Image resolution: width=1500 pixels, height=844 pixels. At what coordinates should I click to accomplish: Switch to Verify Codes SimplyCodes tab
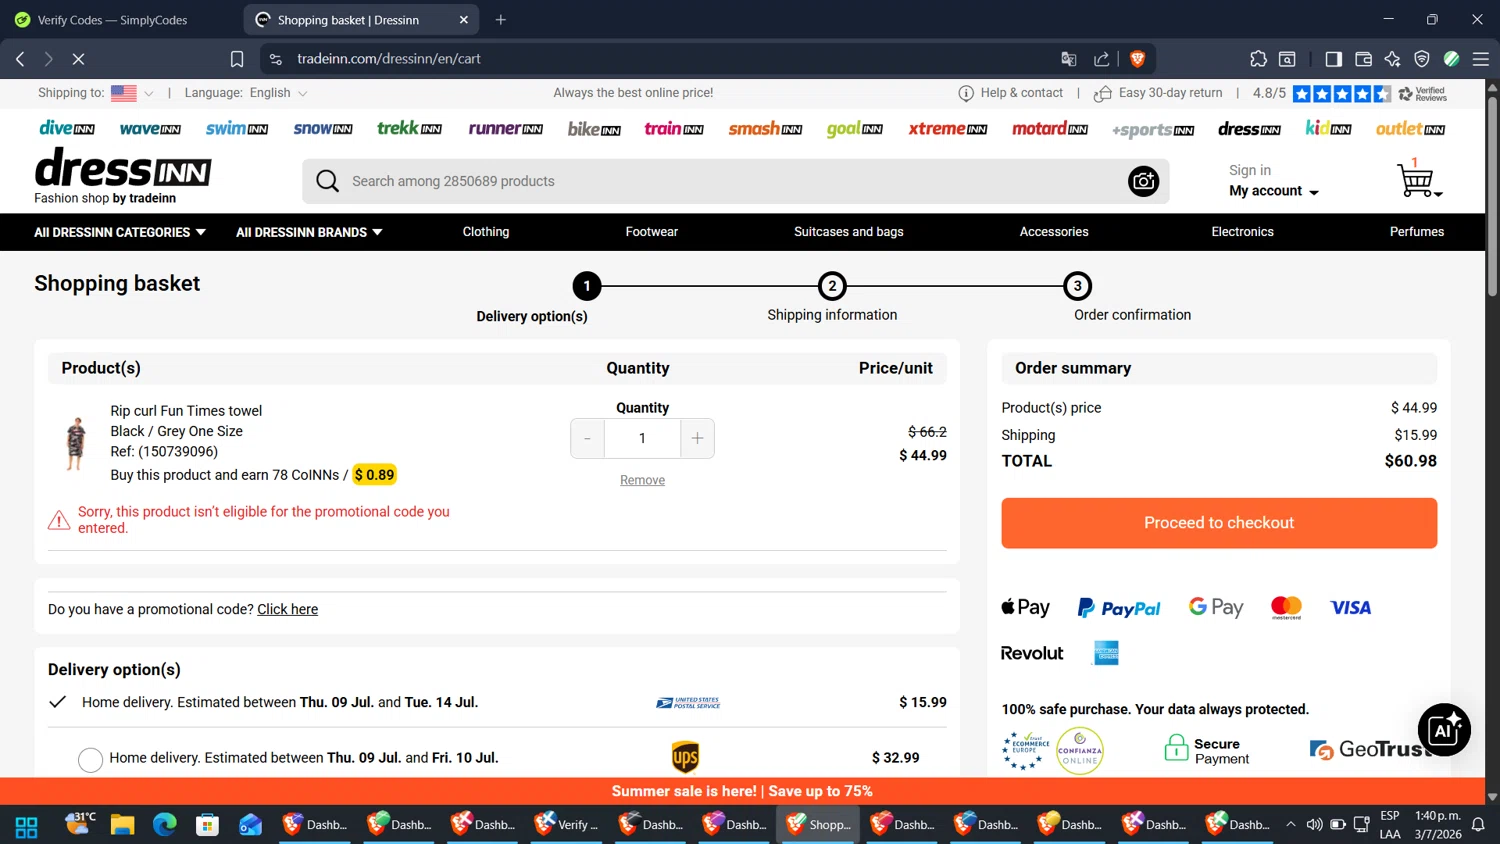click(112, 20)
